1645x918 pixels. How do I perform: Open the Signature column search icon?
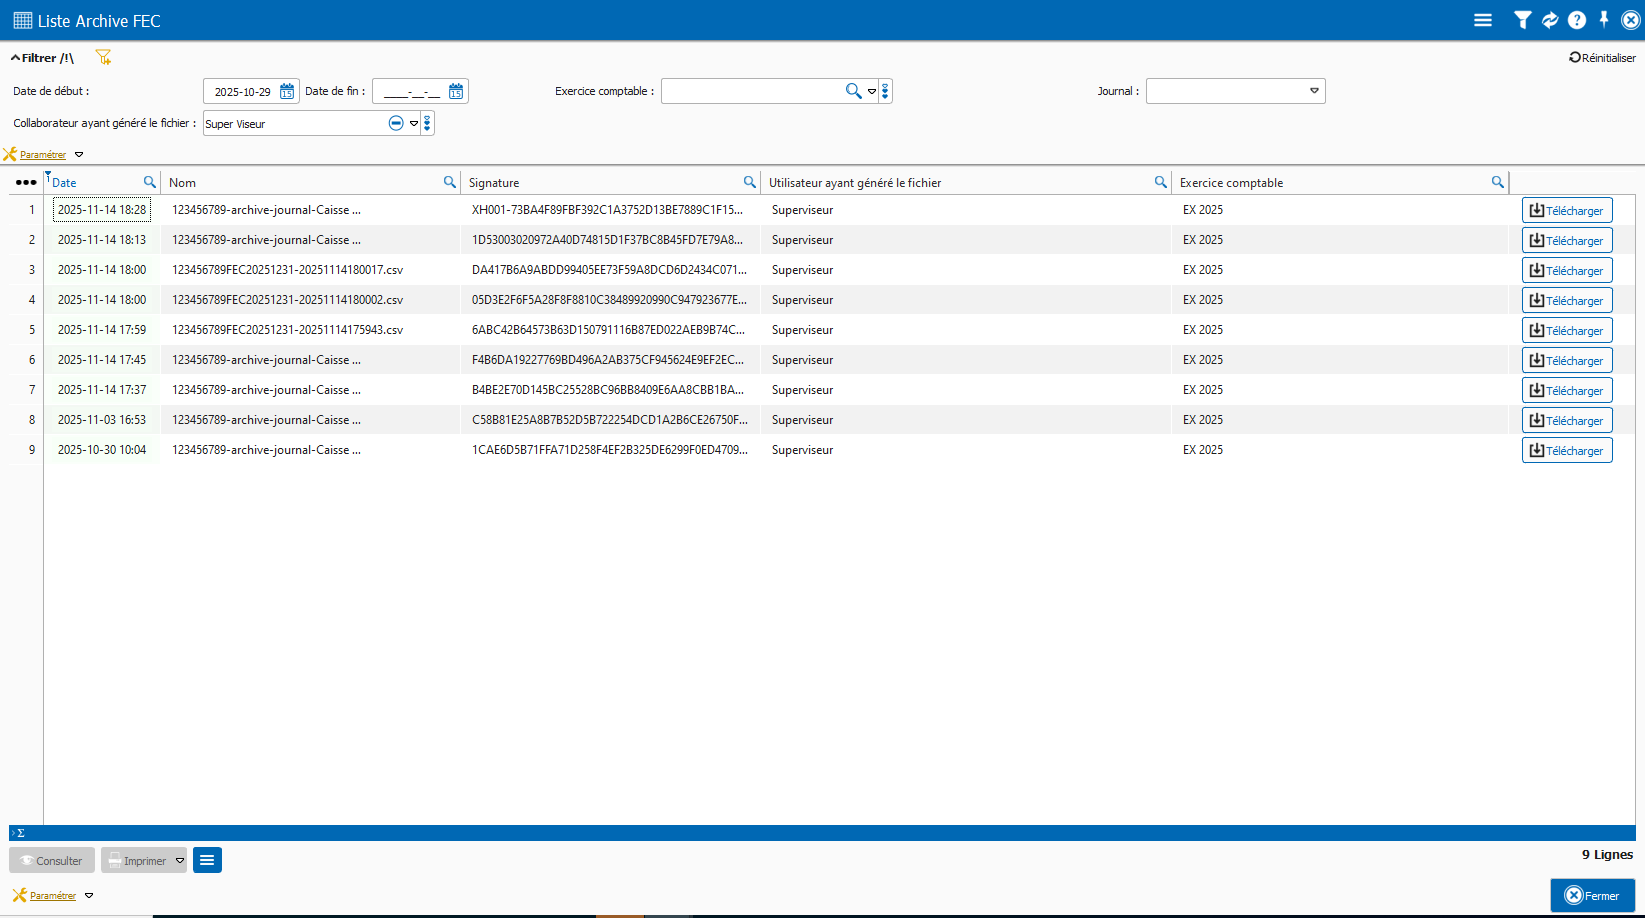pos(749,182)
